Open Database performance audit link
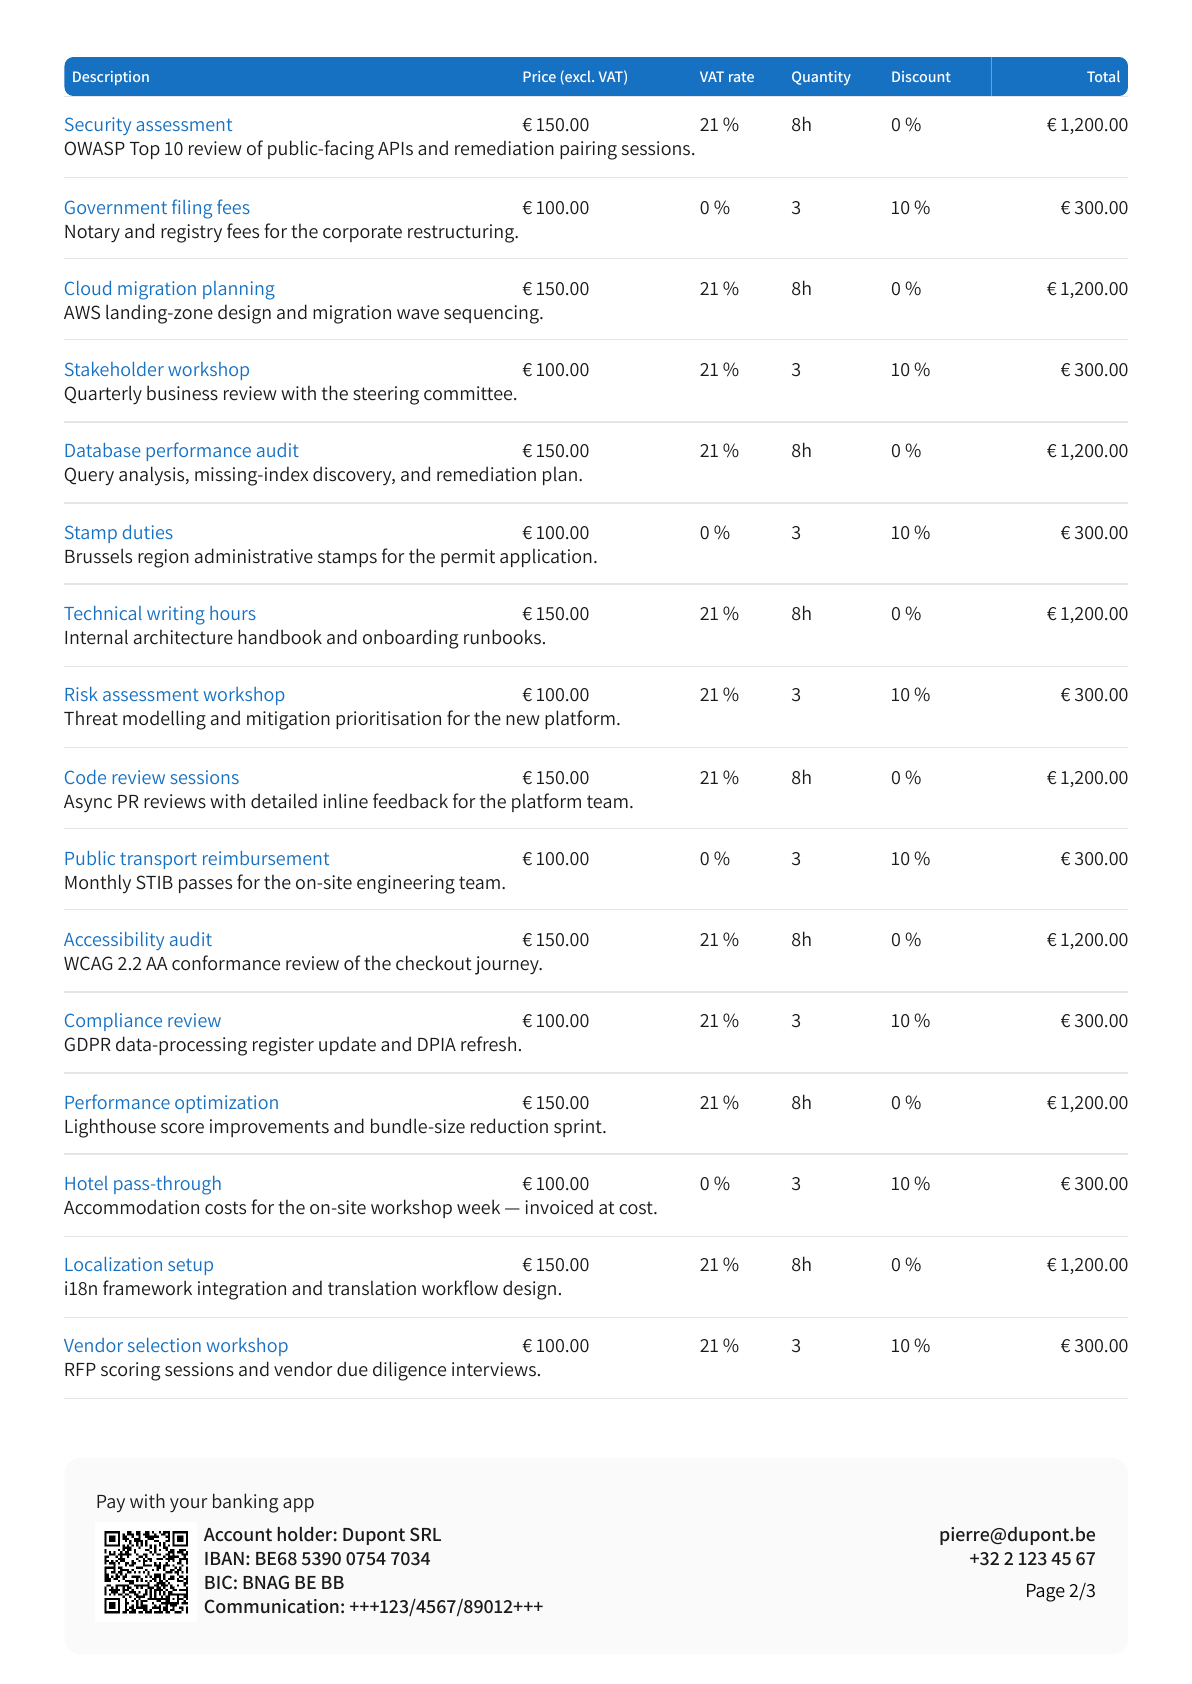Viewport: 1192px width, 1684px height. [181, 451]
